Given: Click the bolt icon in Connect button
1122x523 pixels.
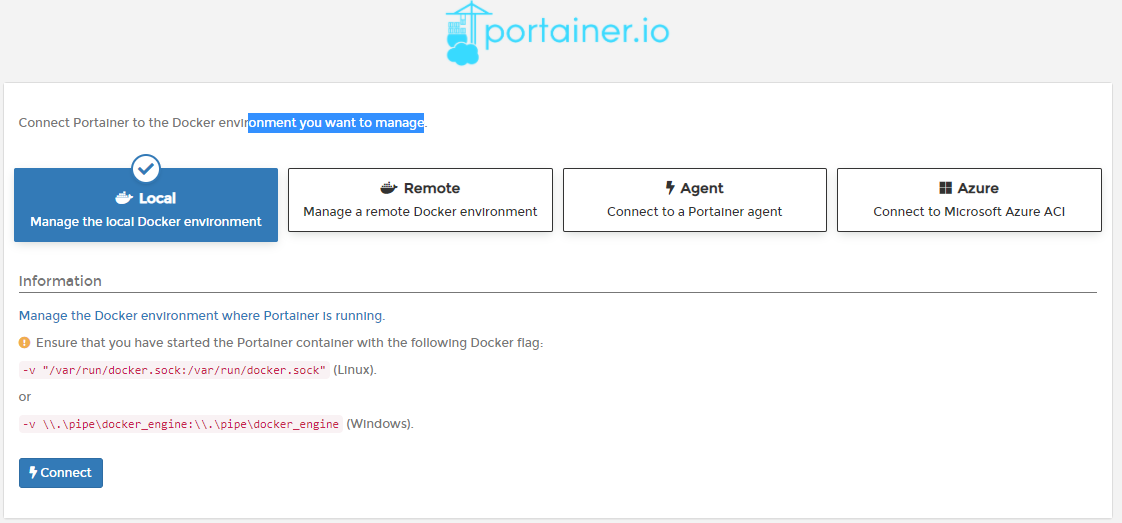Looking at the screenshot, I should tap(33, 472).
